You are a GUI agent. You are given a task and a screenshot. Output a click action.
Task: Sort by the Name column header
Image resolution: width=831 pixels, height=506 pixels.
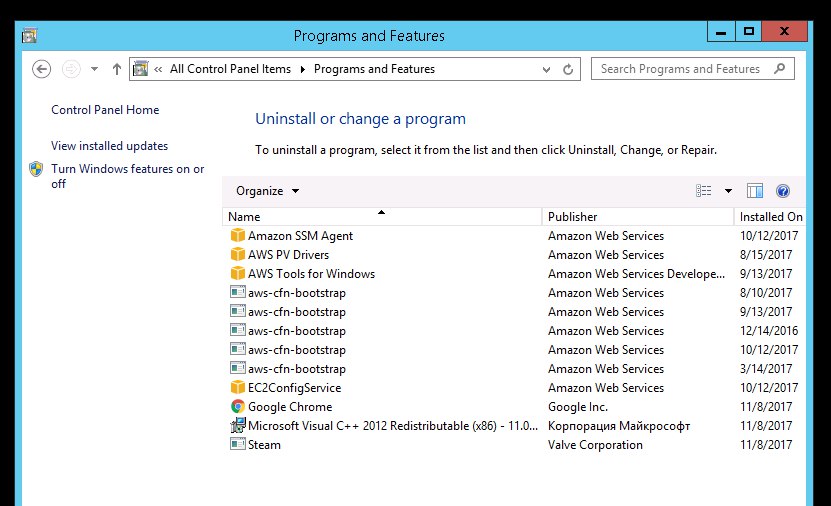[382, 217]
